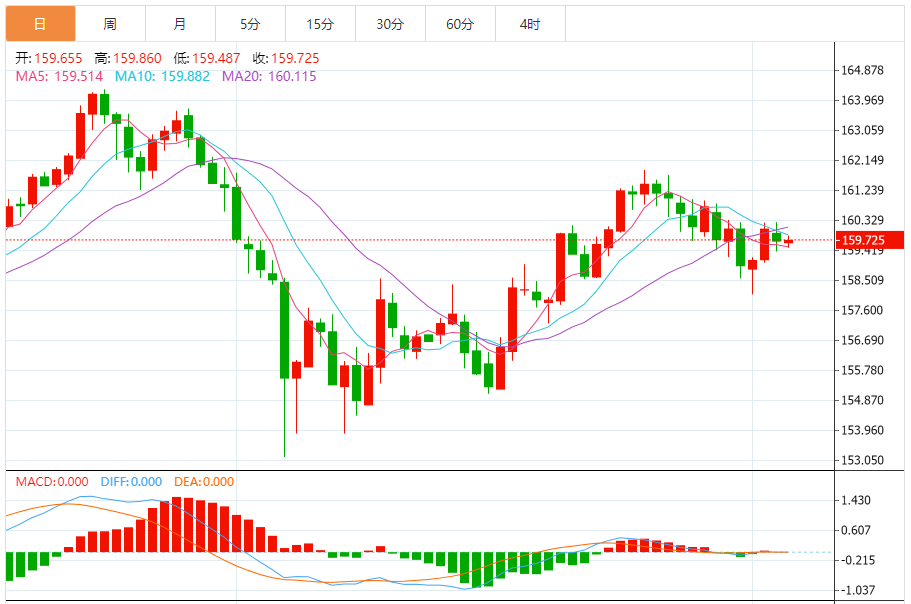Click the -0.215 MACD axis label
This screenshot has height=604, width=911.
click(x=858, y=560)
